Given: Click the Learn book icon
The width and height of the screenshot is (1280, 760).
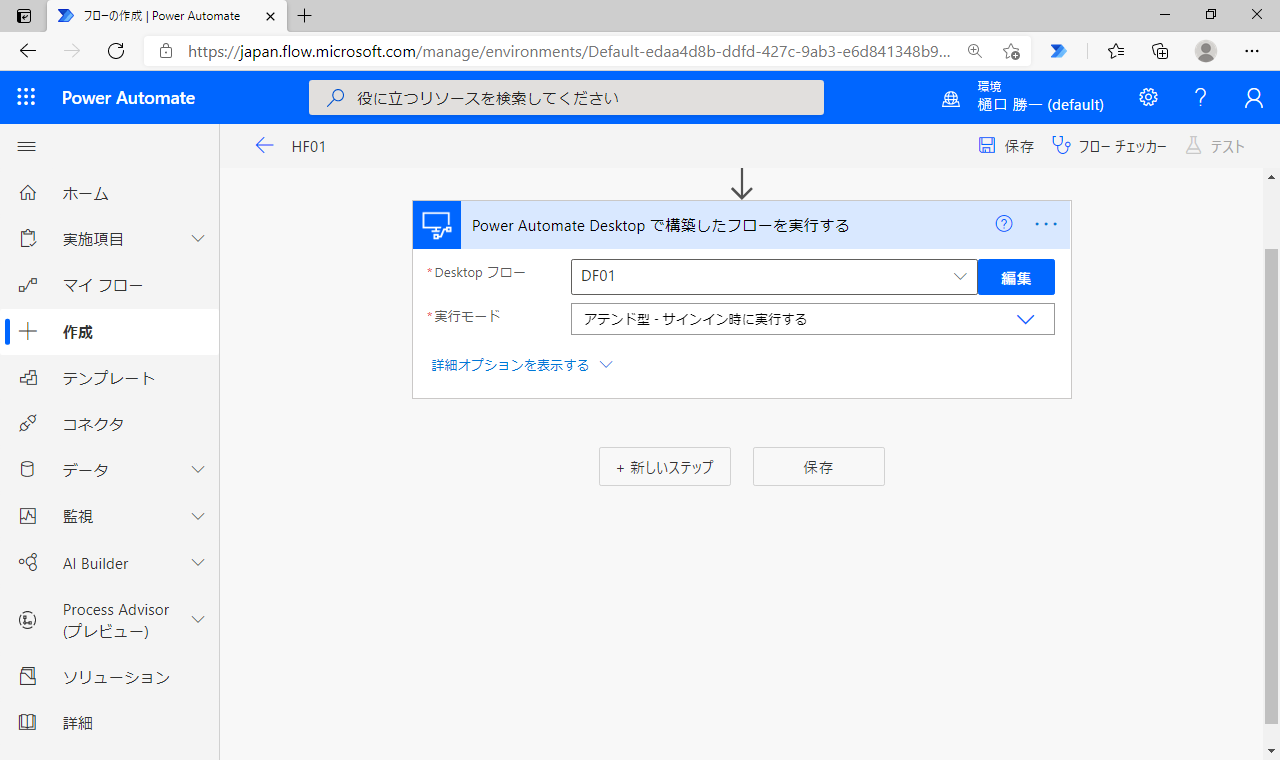Looking at the screenshot, I should point(28,723).
